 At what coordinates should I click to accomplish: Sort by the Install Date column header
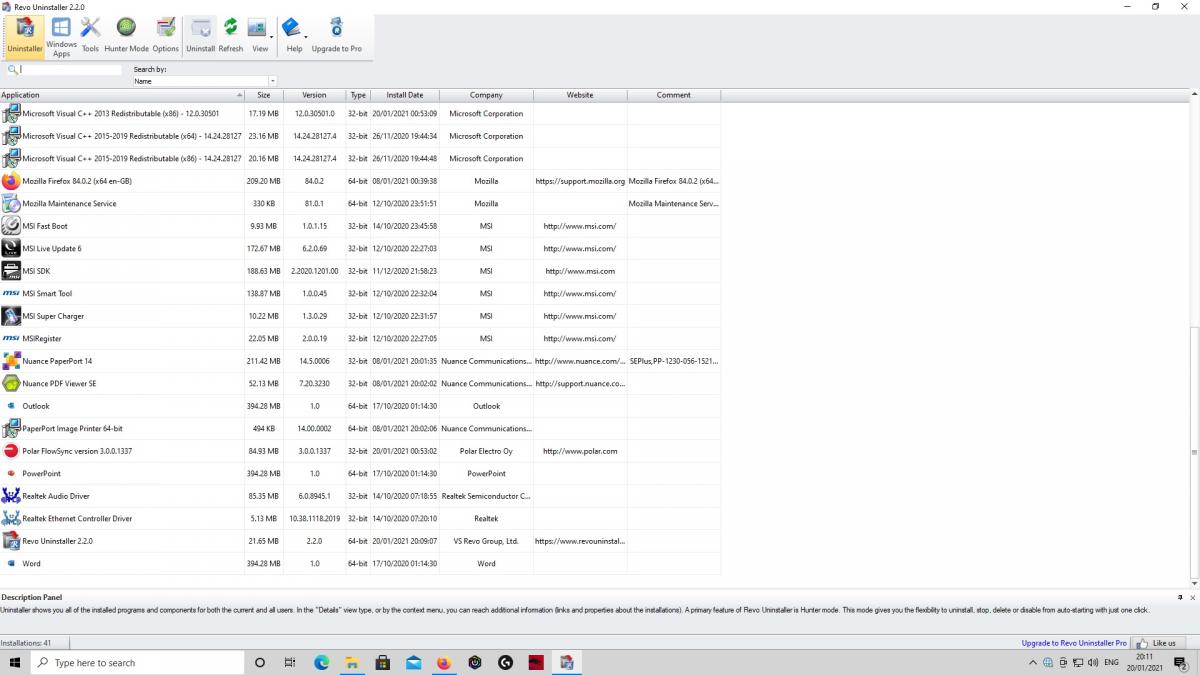tap(405, 95)
